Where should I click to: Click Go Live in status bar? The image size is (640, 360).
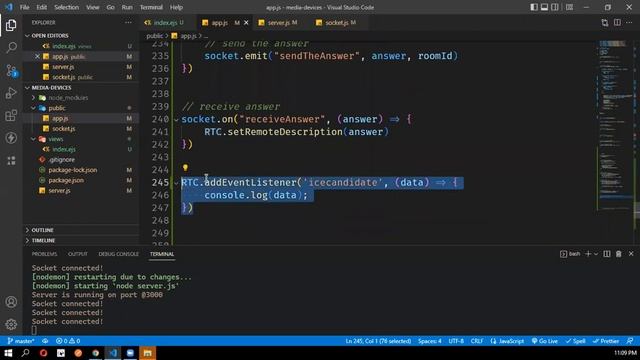(544, 341)
